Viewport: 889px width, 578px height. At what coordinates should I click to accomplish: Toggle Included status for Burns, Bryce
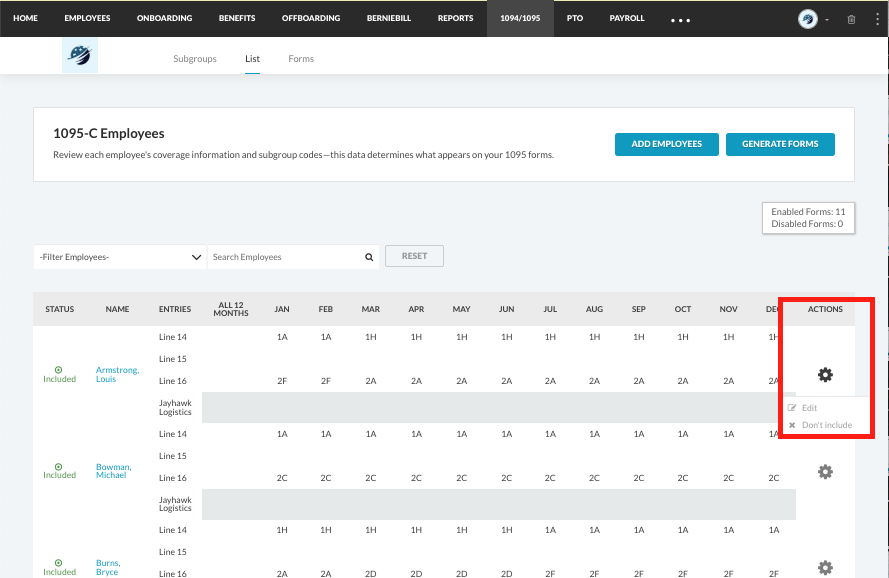tap(59, 567)
